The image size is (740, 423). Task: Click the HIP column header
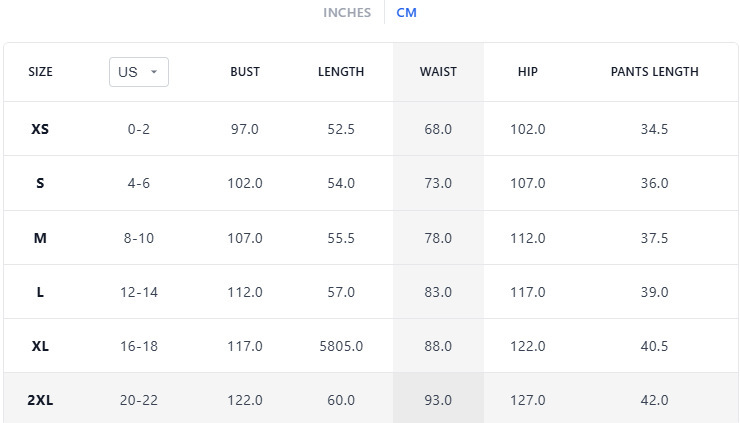coord(528,72)
